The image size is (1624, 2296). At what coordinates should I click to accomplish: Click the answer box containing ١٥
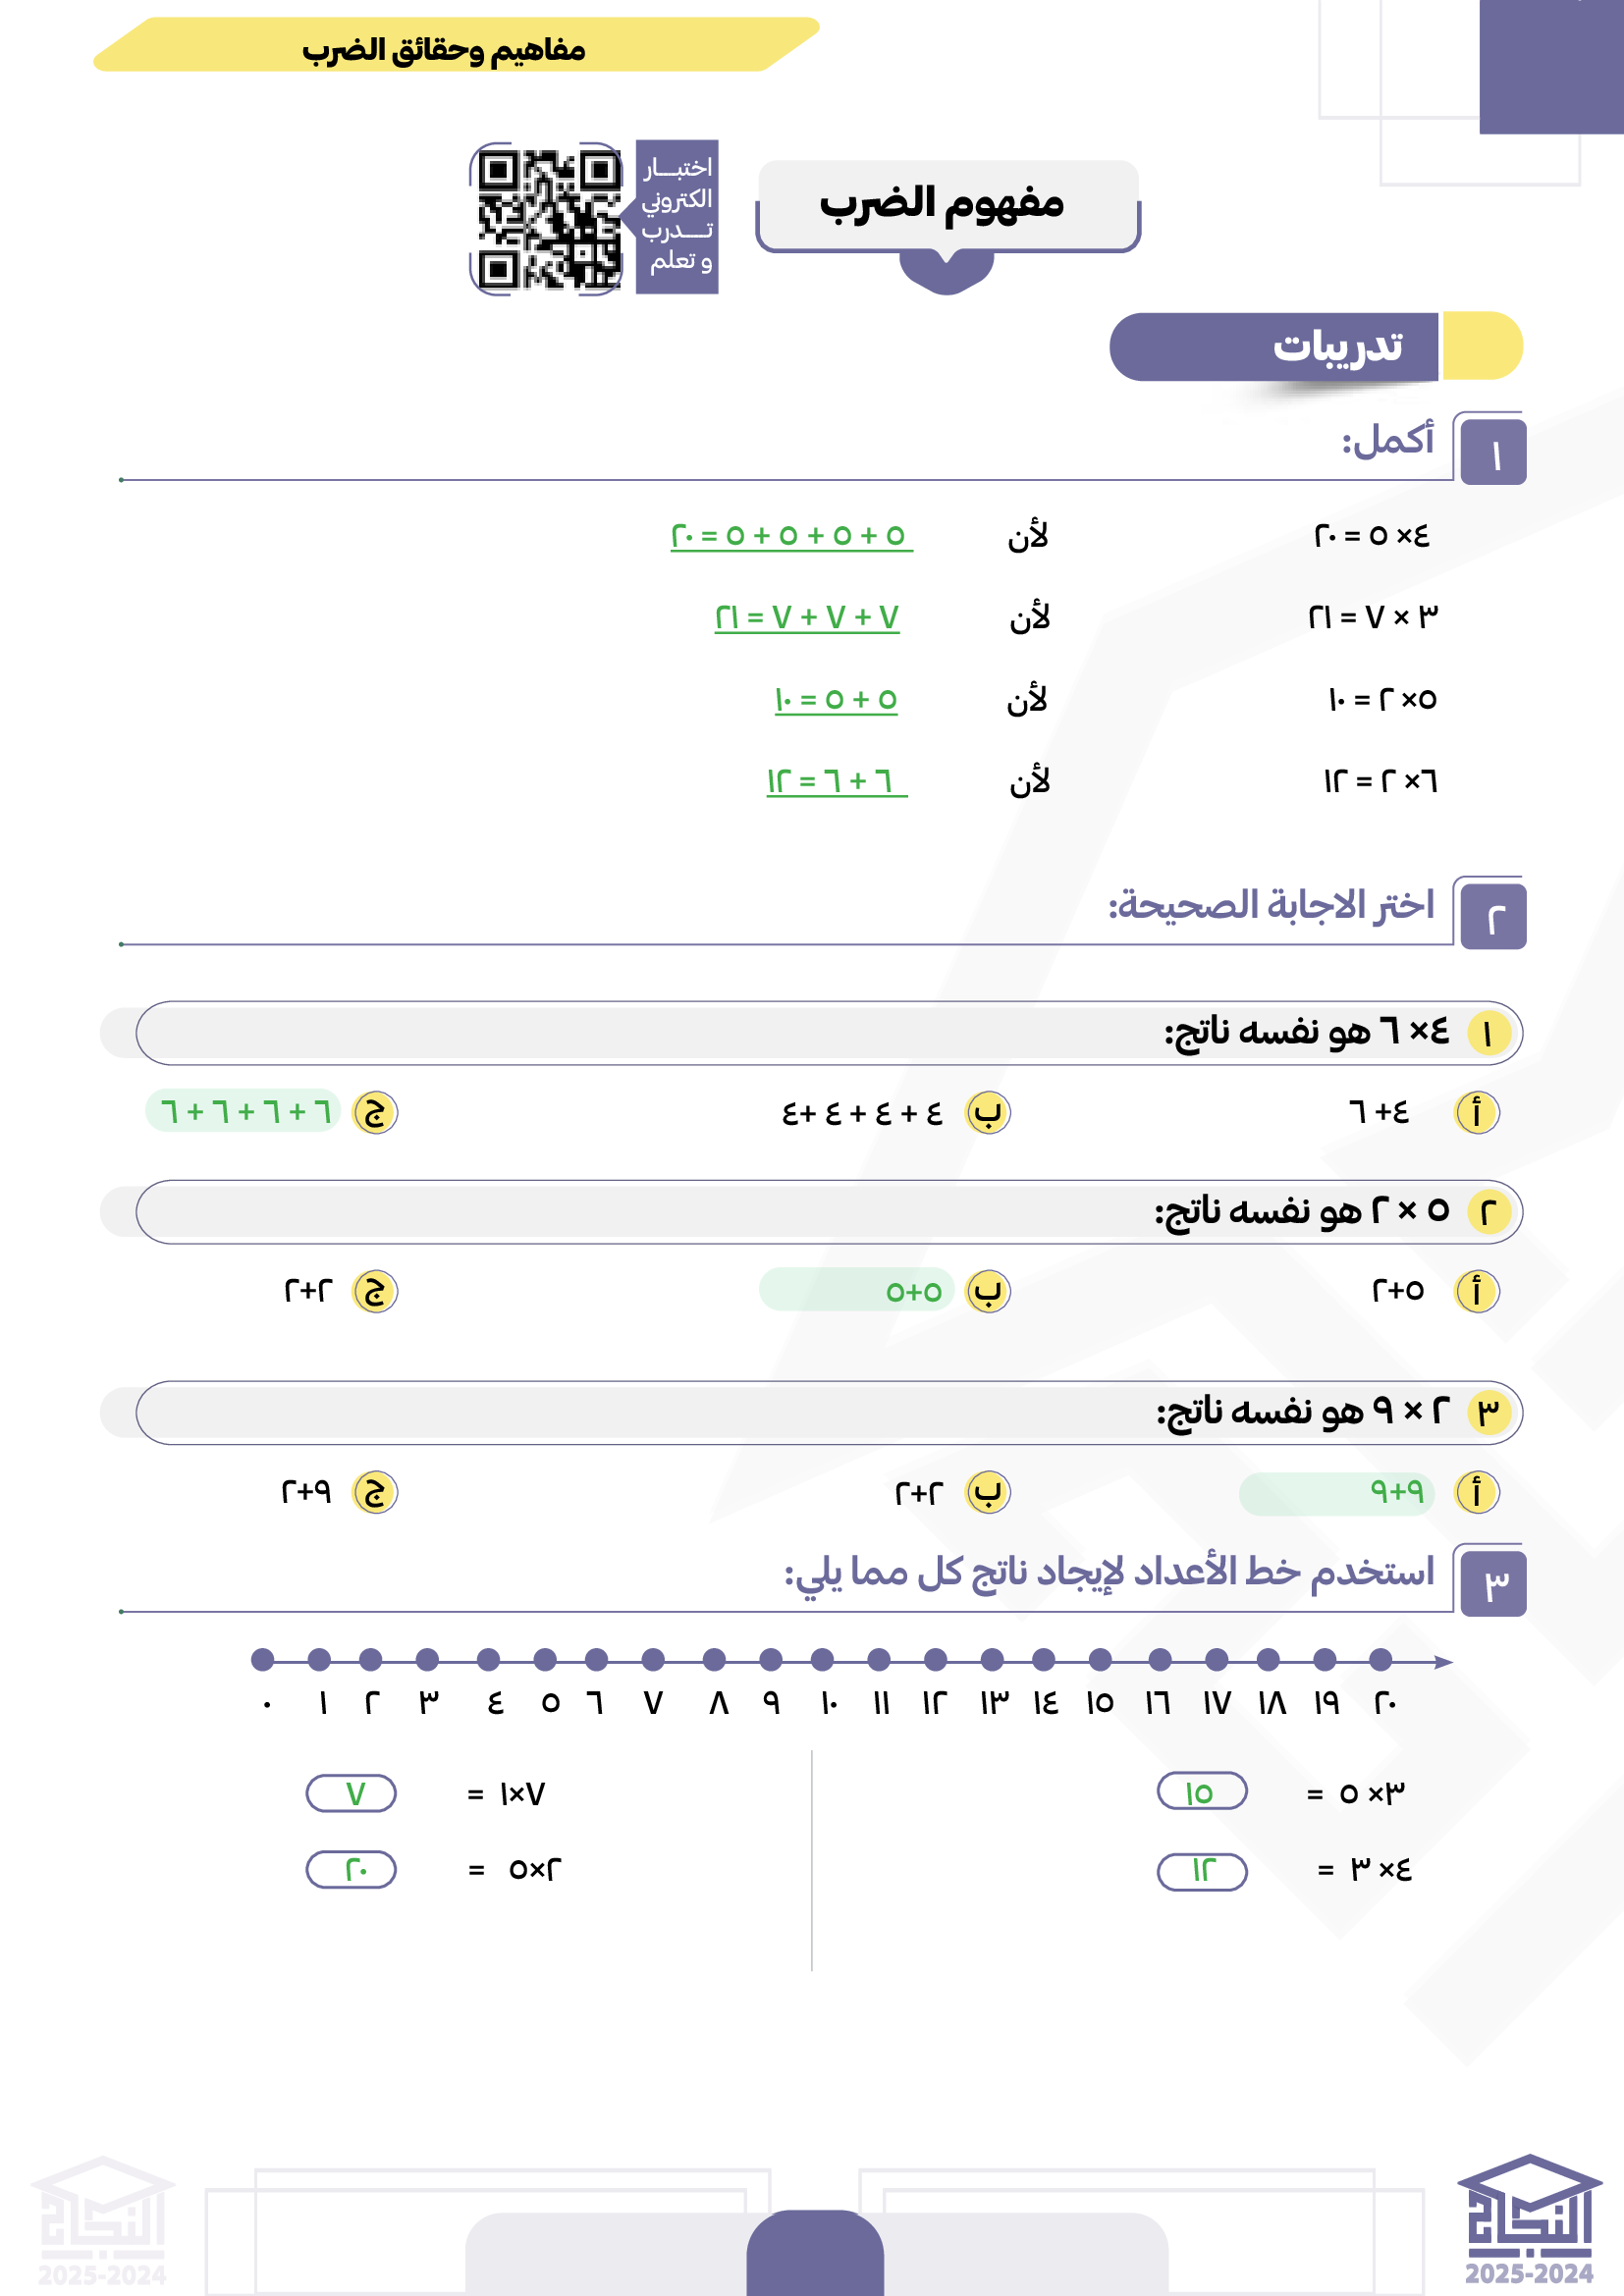point(1201,1792)
